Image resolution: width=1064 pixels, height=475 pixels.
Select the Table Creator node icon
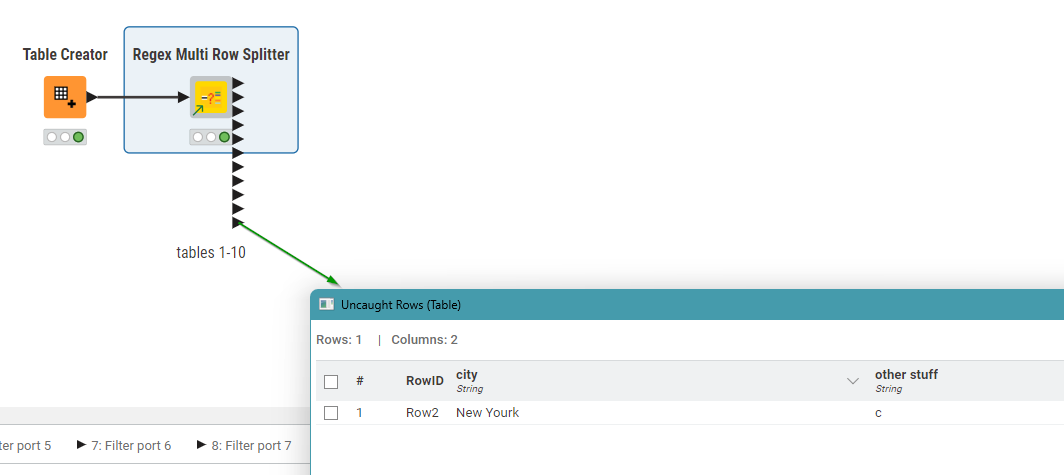pyautogui.click(x=65, y=97)
